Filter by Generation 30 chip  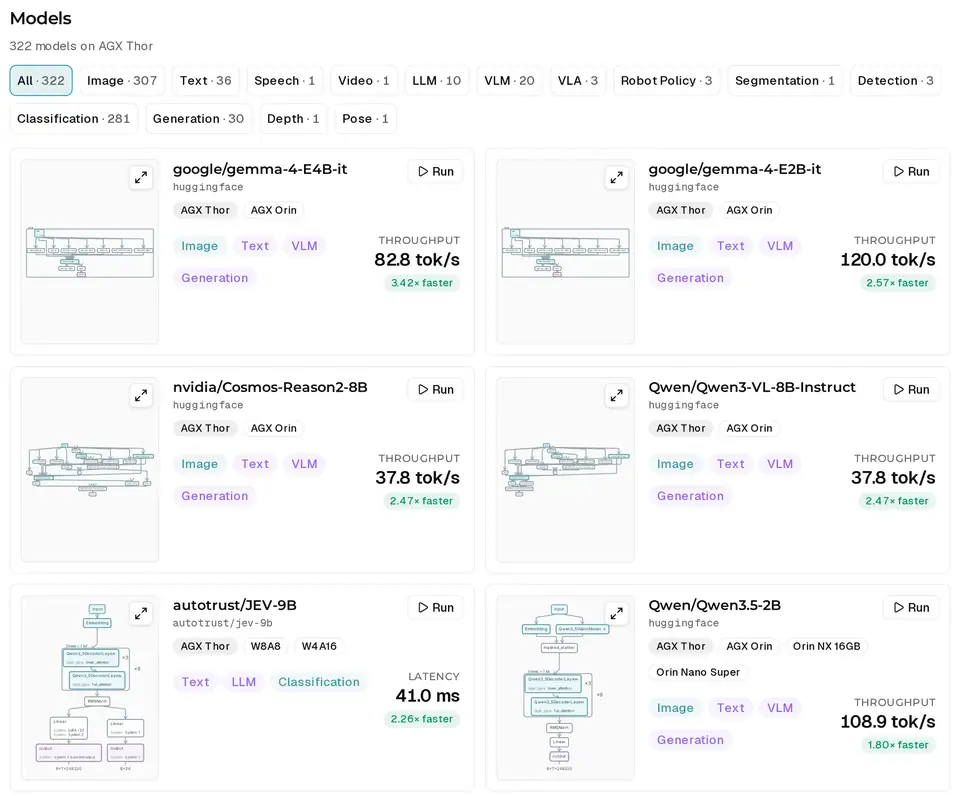[x=198, y=119]
